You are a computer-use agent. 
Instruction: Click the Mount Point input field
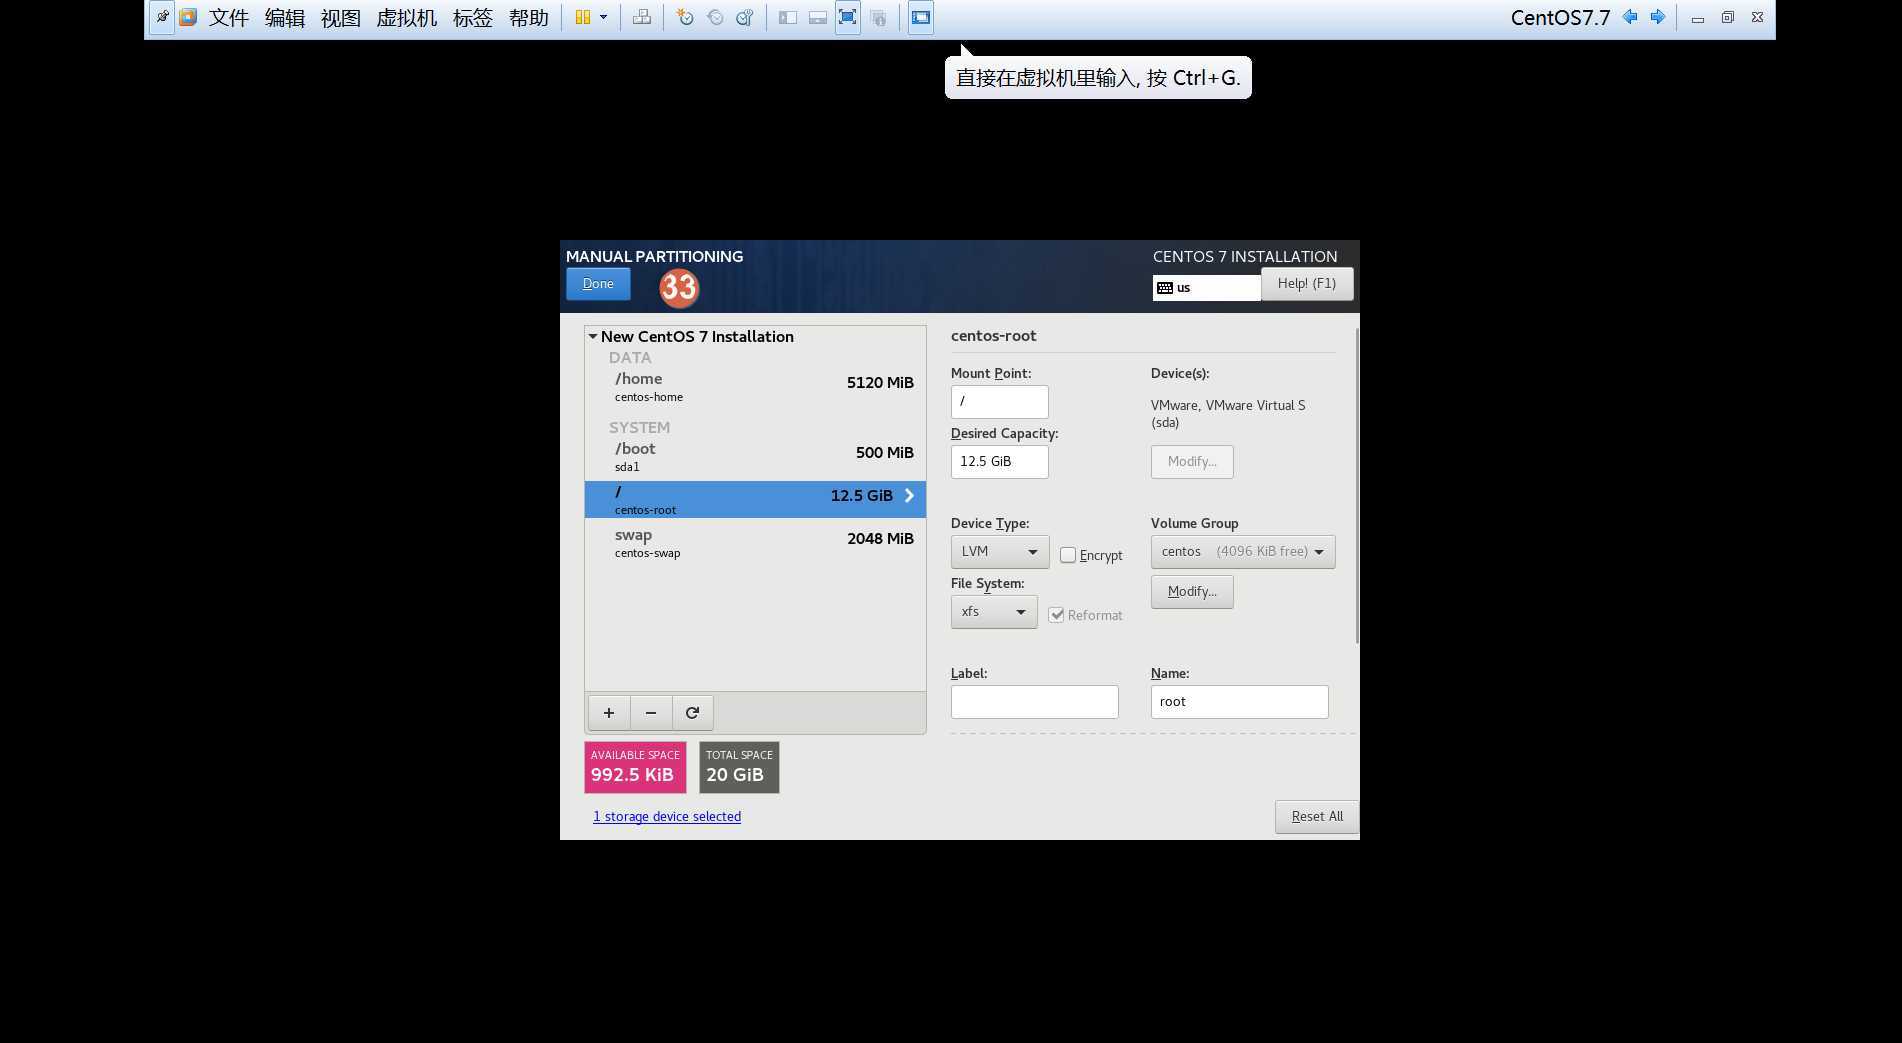click(x=1000, y=402)
